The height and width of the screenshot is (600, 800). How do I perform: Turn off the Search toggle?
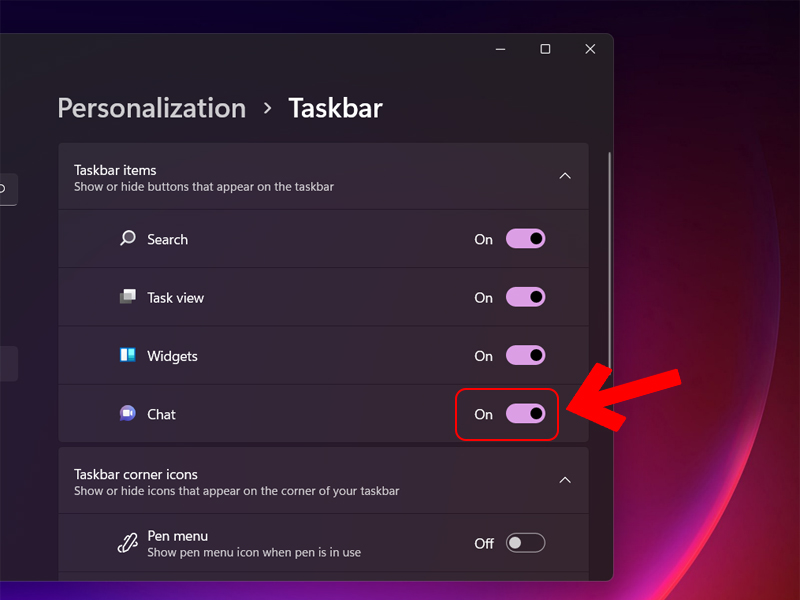click(526, 239)
